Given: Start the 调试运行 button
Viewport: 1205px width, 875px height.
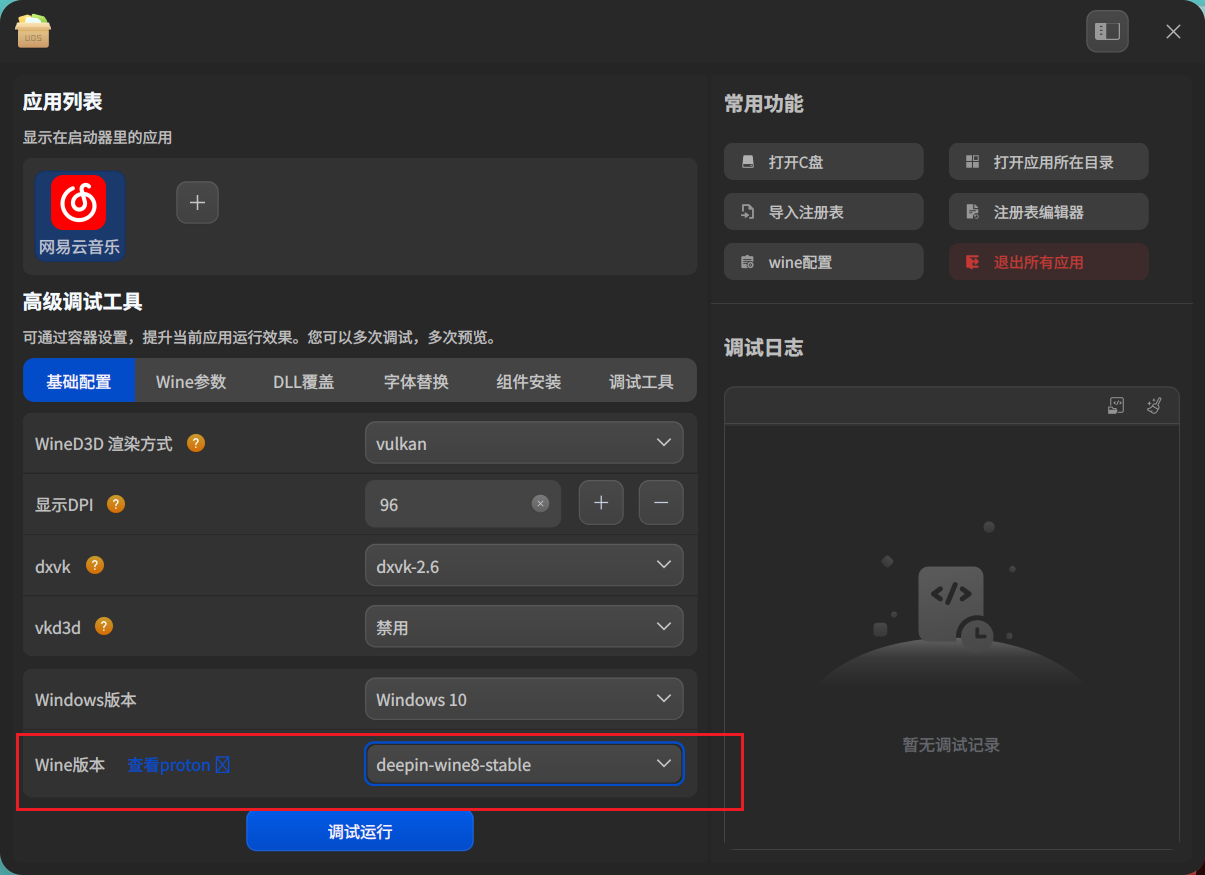Looking at the screenshot, I should 360,831.
